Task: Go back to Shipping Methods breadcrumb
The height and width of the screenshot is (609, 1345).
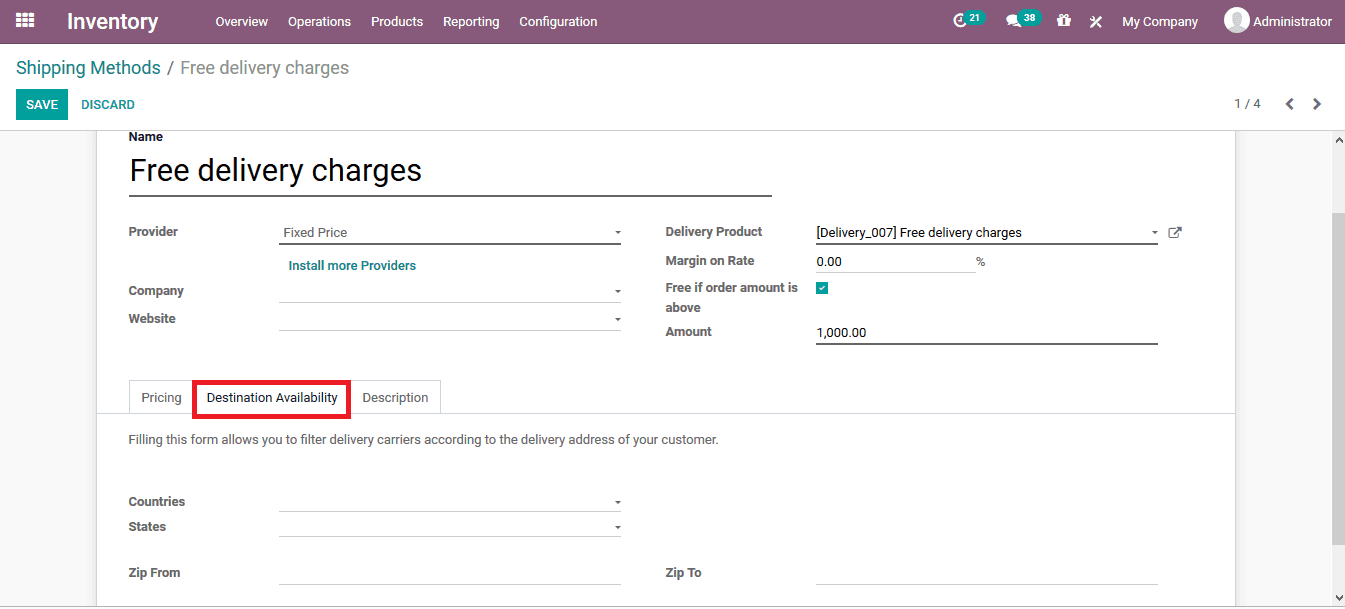Action: click(88, 68)
